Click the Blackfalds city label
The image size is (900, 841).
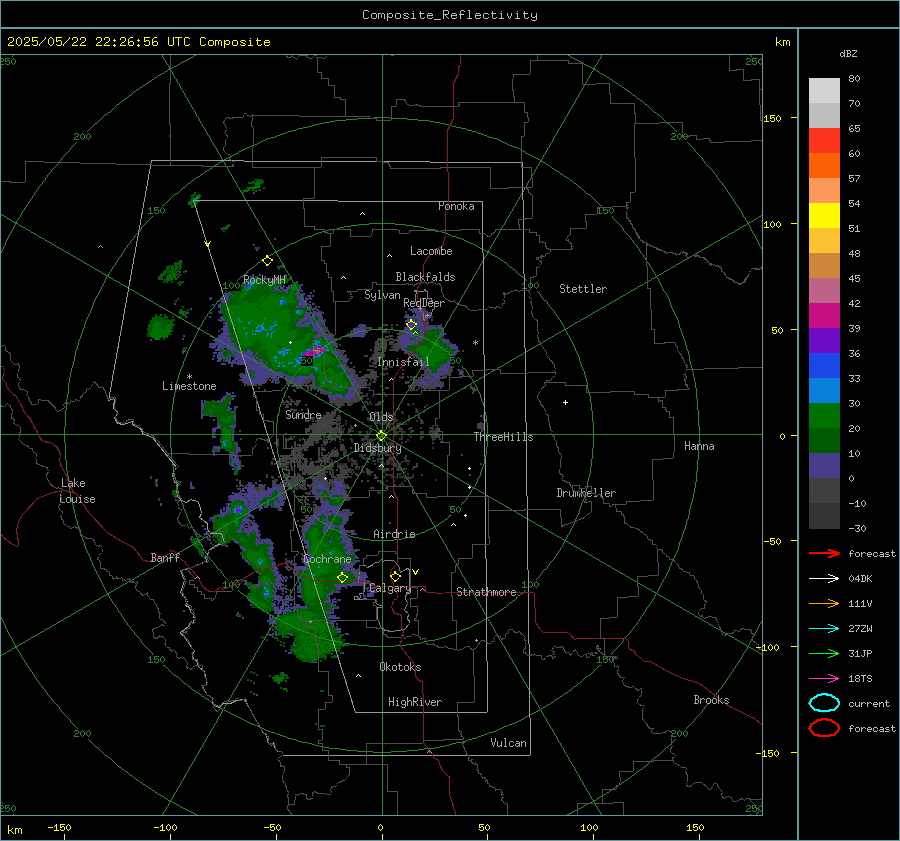425,277
